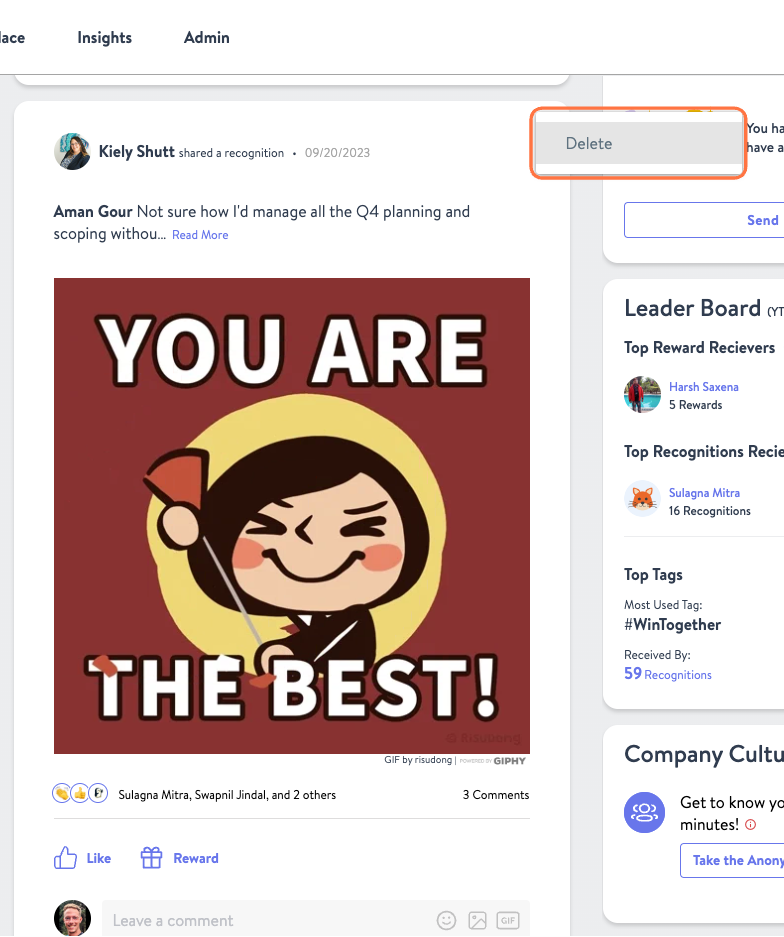Select Delete from the post menu

click(638, 143)
